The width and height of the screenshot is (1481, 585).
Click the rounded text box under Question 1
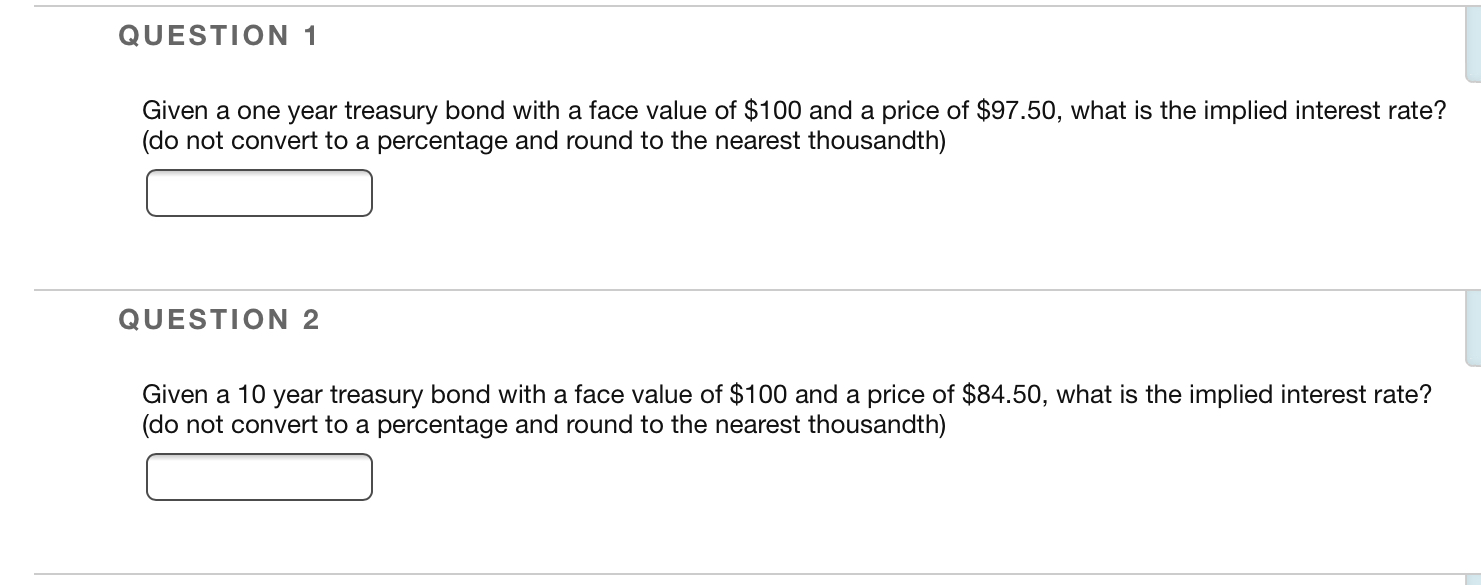click(259, 194)
